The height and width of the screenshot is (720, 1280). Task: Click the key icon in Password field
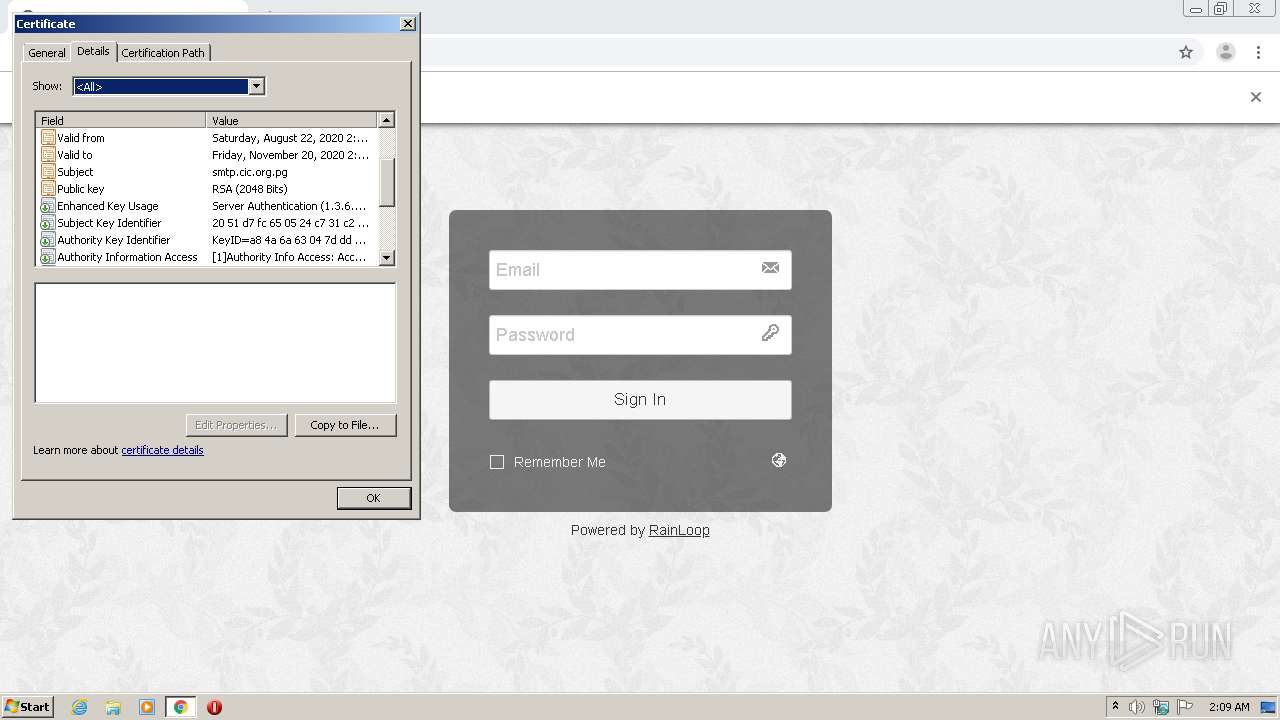tap(770, 333)
